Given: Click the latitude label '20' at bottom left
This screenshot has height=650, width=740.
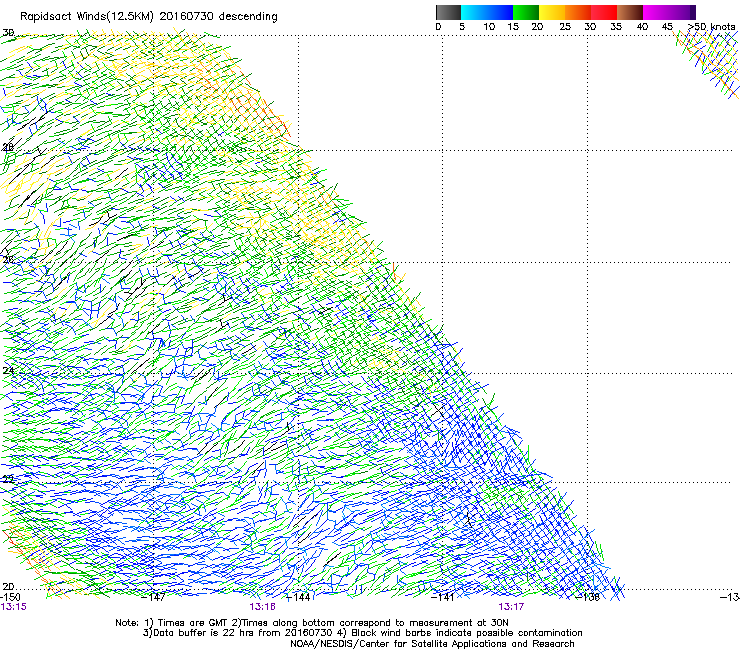Looking at the screenshot, I should pos(8,586).
